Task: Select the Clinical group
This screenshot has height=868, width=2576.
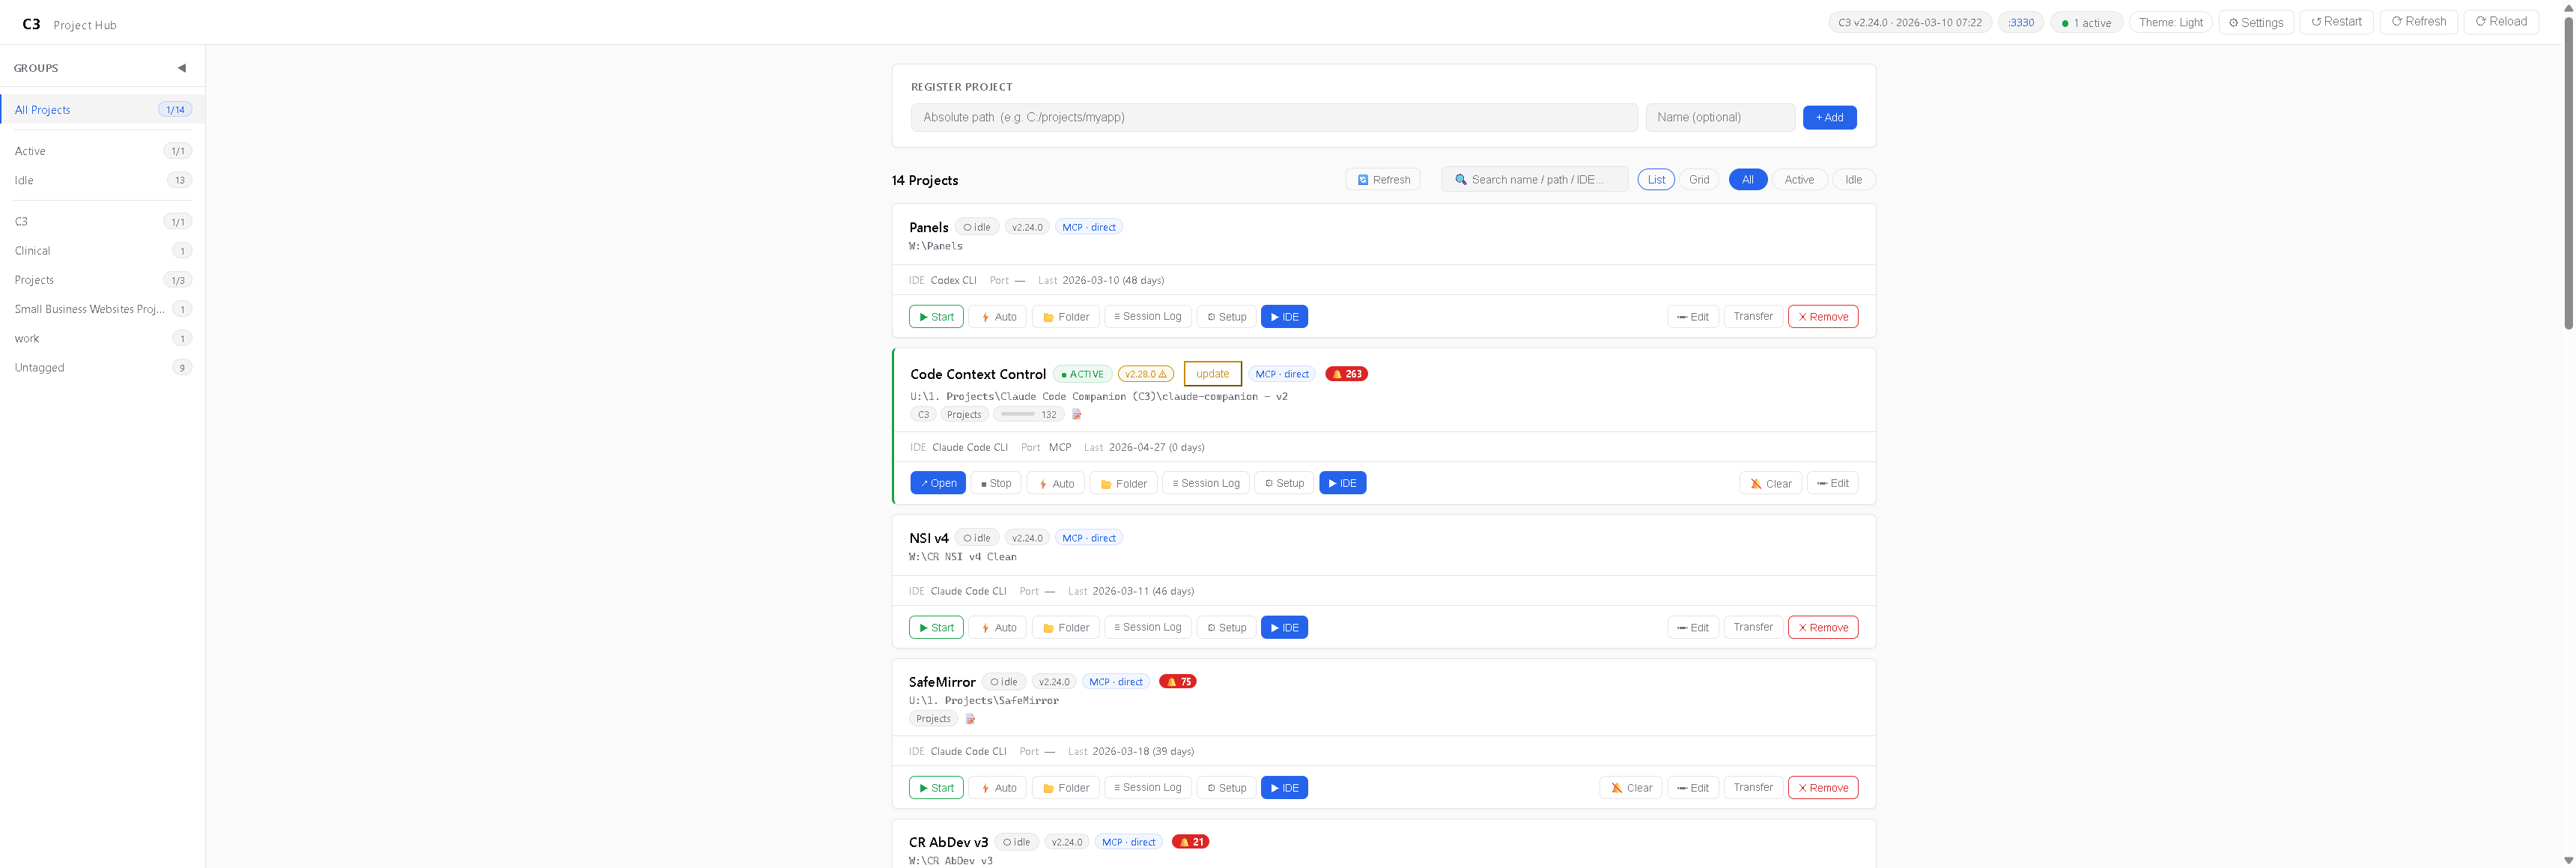Action: (x=102, y=250)
